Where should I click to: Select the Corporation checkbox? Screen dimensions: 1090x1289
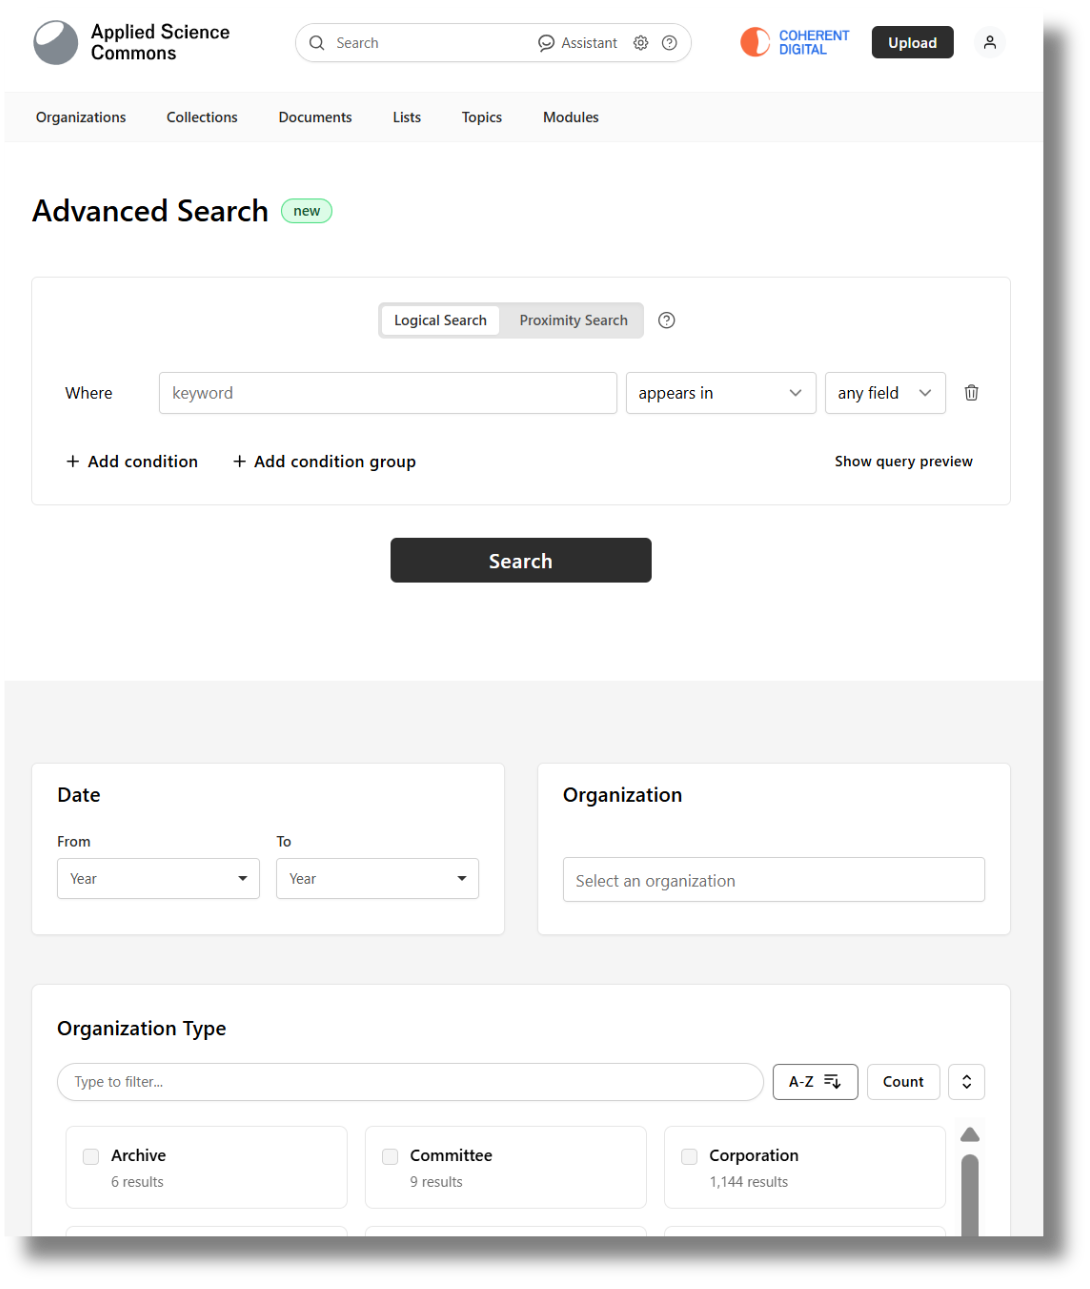click(689, 1156)
